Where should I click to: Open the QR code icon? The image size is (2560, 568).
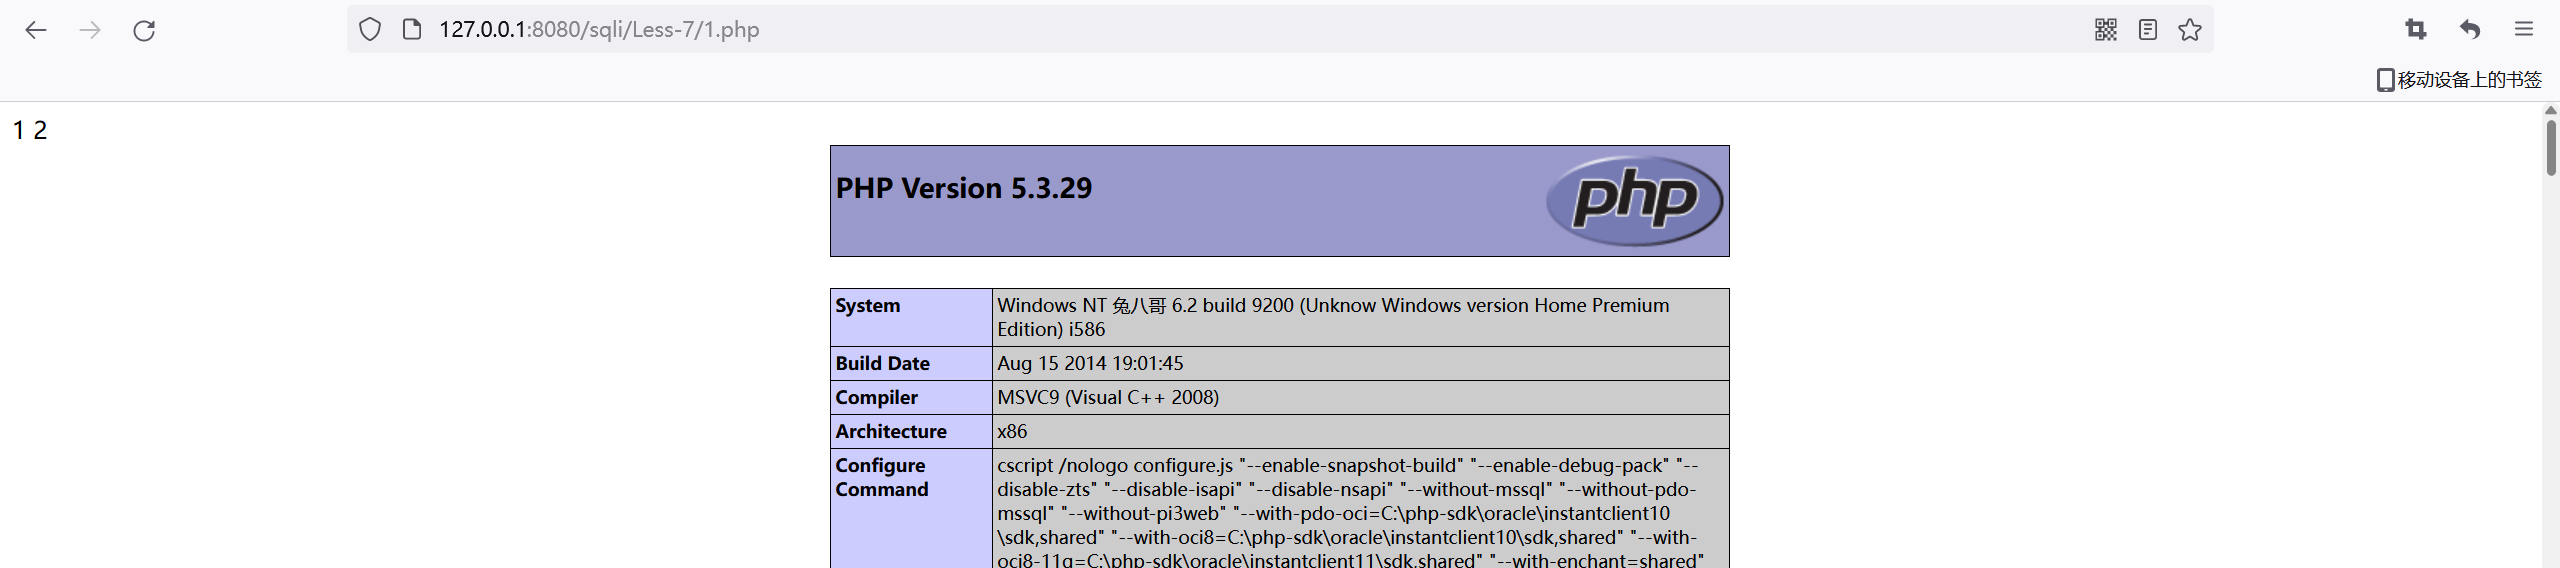pos(2106,30)
